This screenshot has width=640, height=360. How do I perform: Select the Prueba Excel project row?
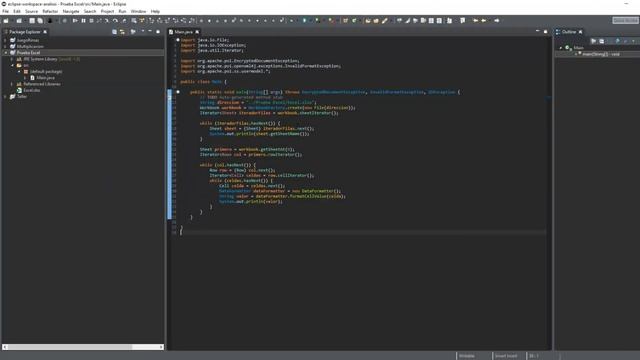coord(83,53)
